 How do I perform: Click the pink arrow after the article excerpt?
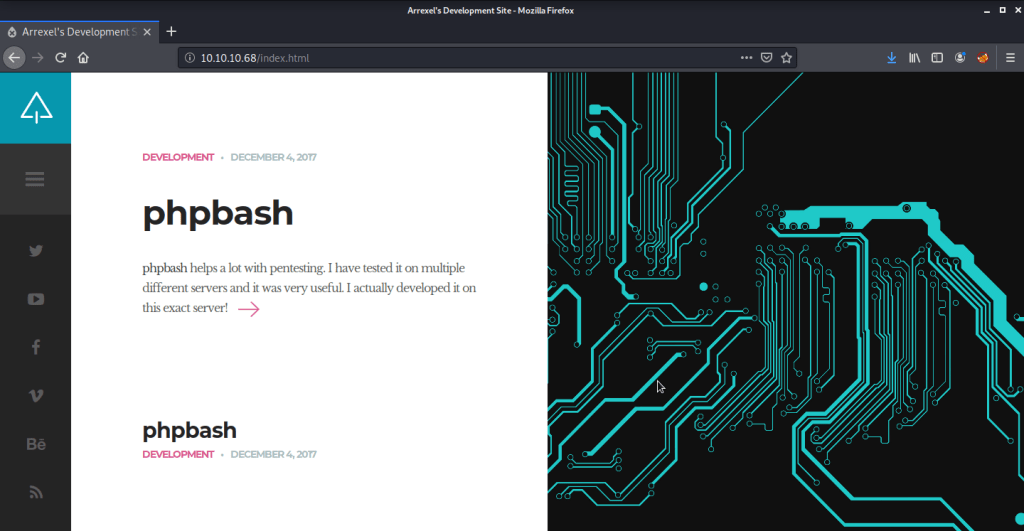pos(249,309)
